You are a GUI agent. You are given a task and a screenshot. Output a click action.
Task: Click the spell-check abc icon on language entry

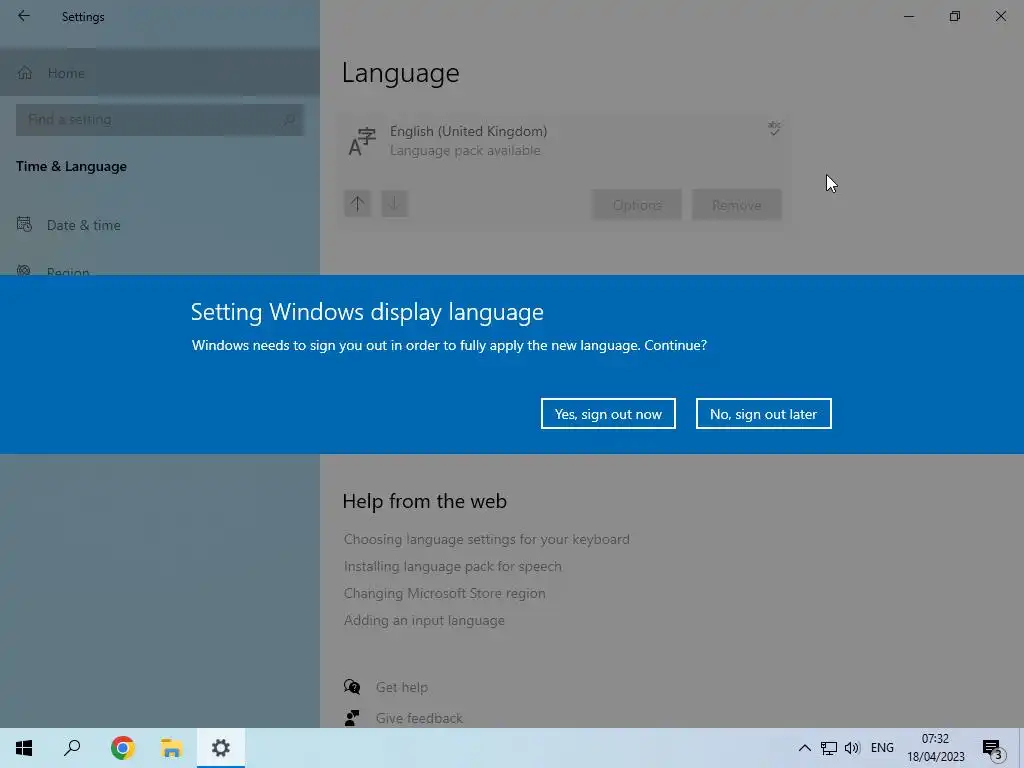pos(774,128)
